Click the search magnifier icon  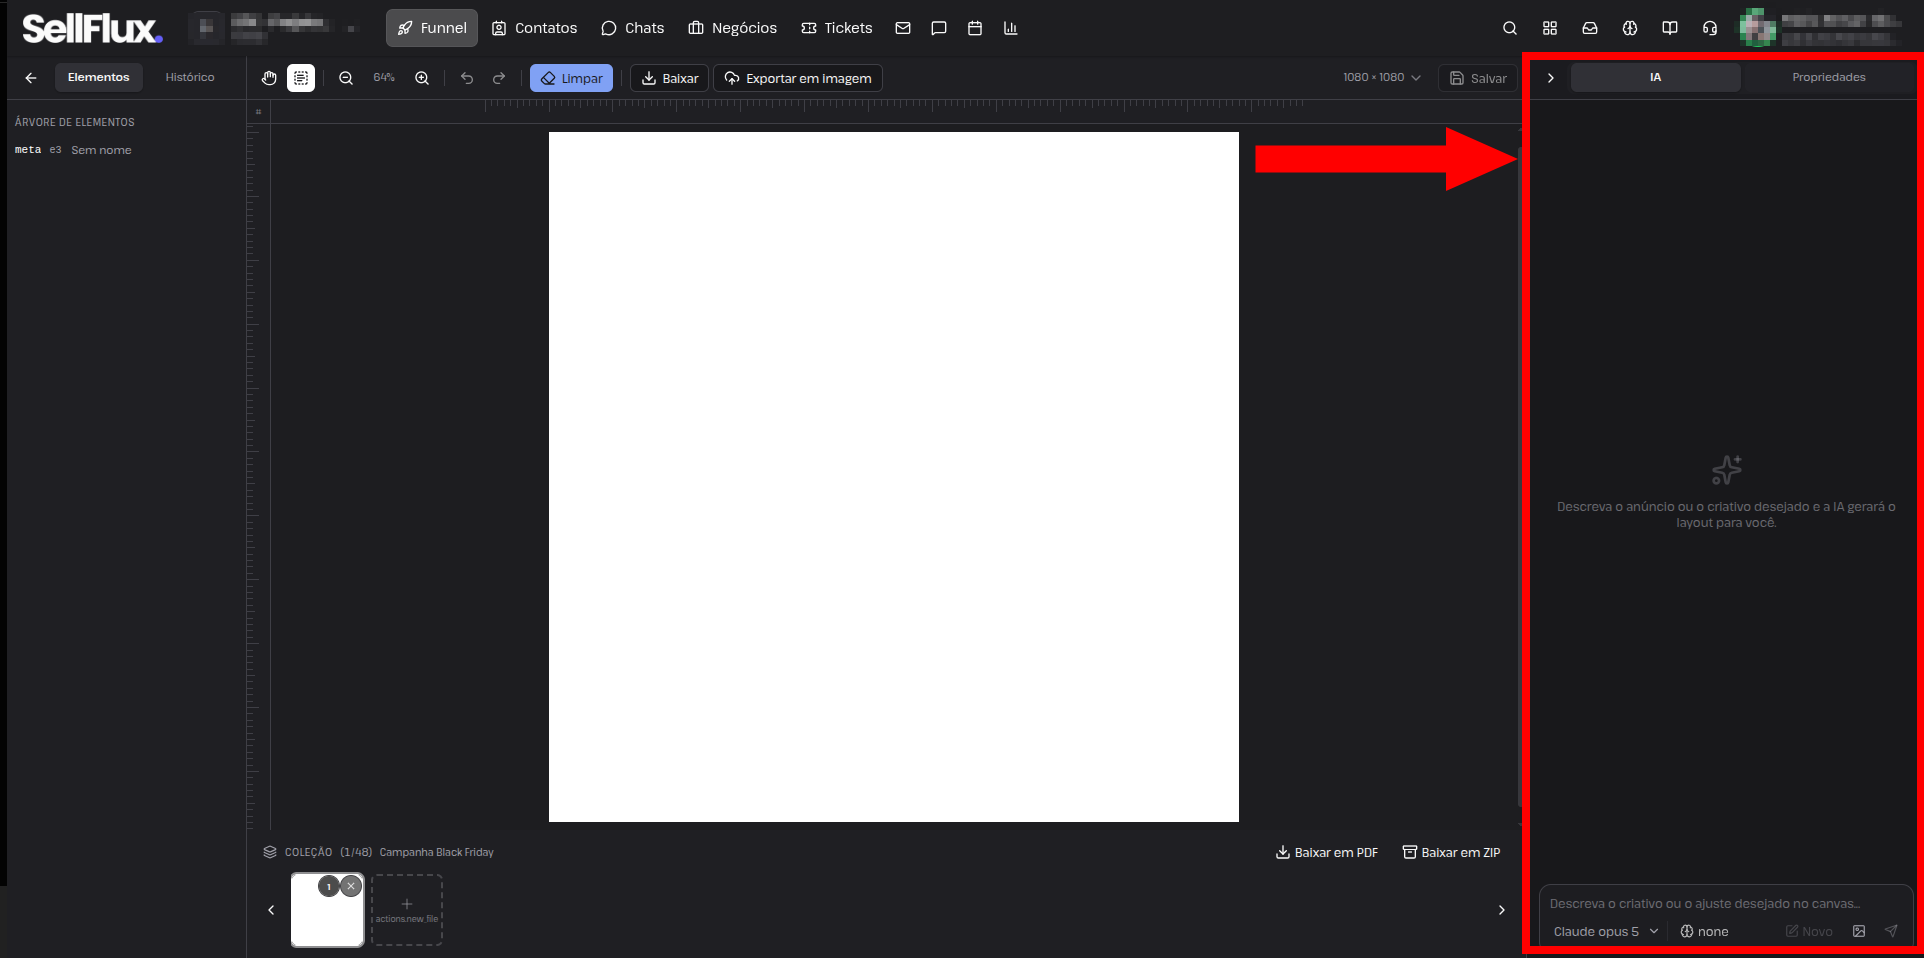[1510, 28]
